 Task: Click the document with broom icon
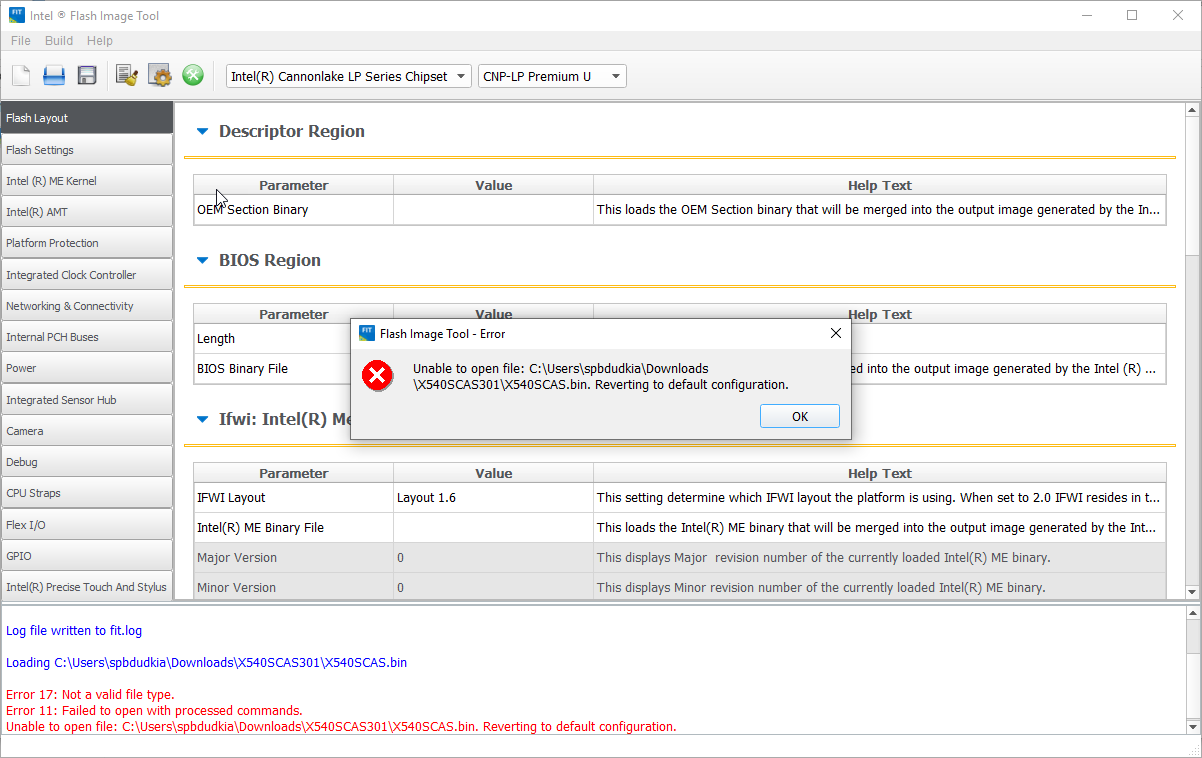(x=127, y=76)
